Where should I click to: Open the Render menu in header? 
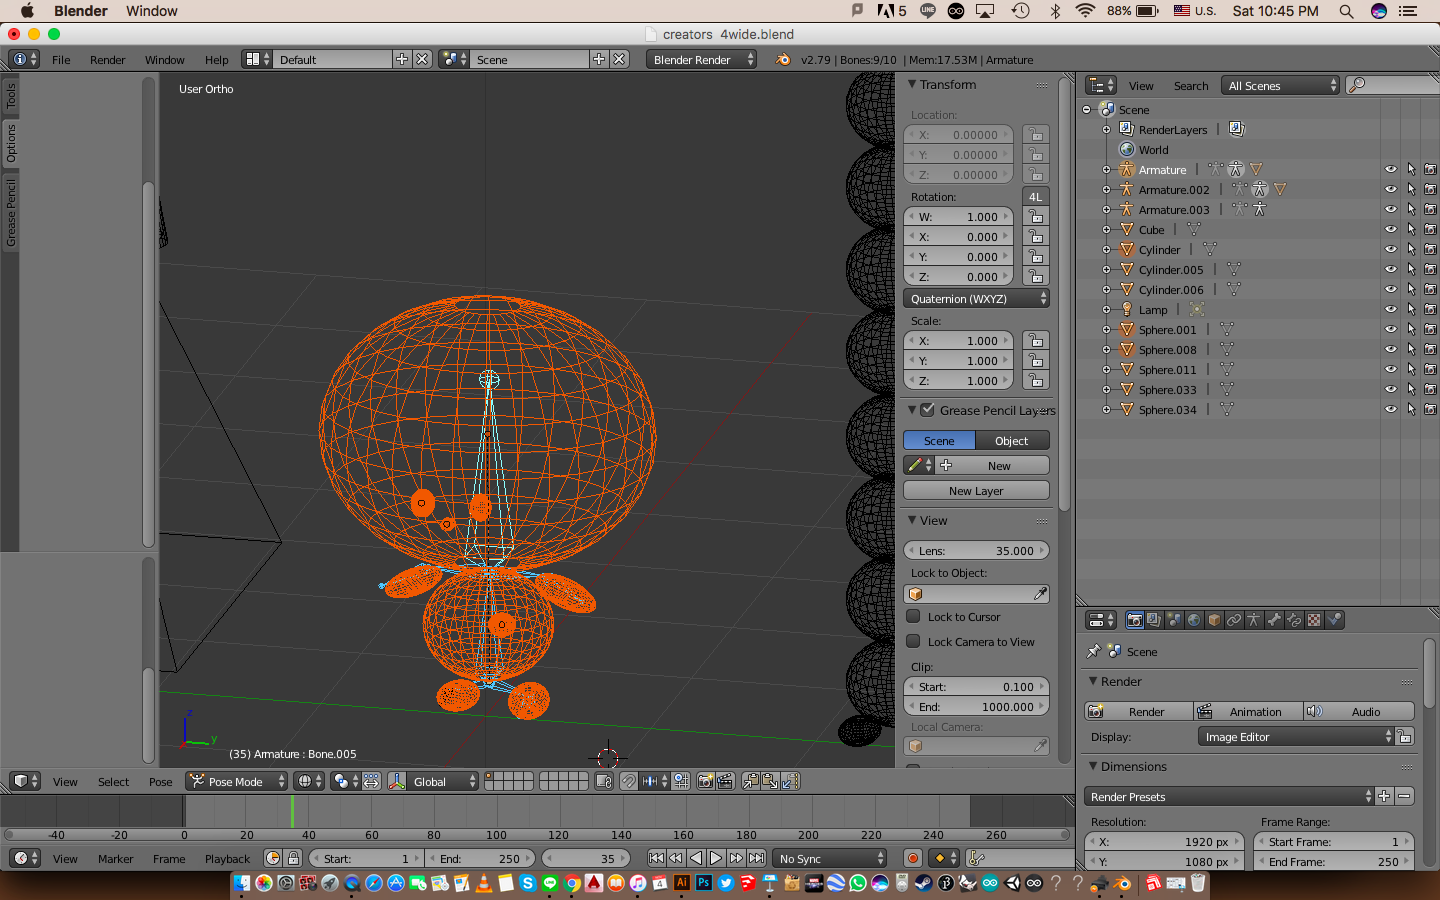click(107, 60)
